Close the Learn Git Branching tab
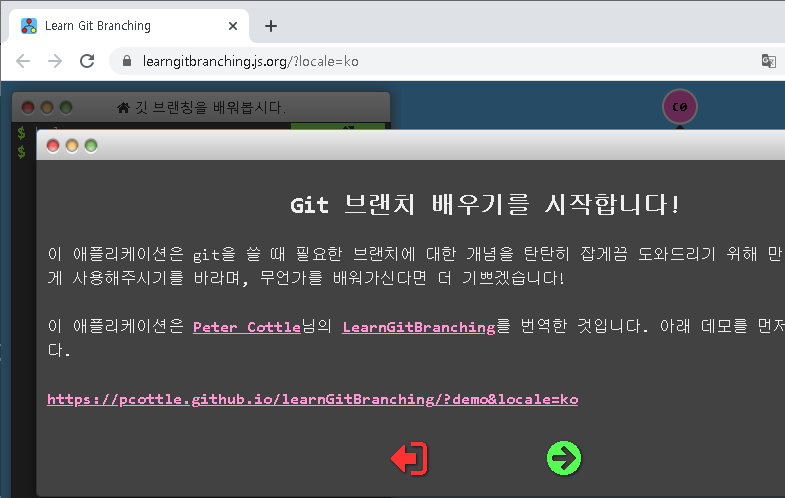This screenshot has height=498, width=785. tap(233, 26)
